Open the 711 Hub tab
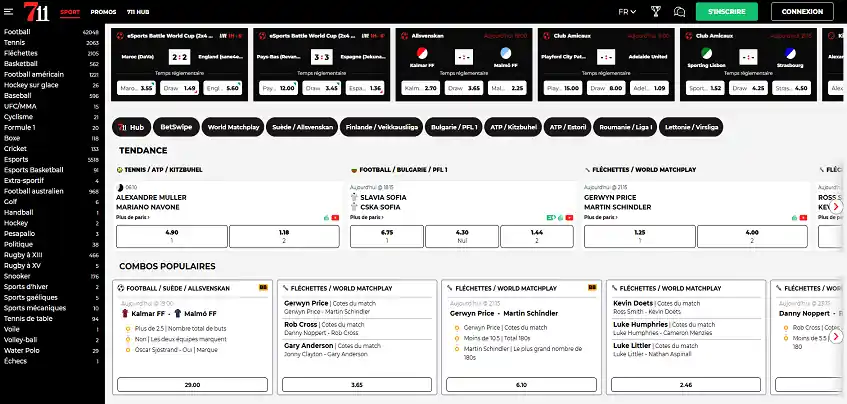The image size is (847, 404). 138,12
